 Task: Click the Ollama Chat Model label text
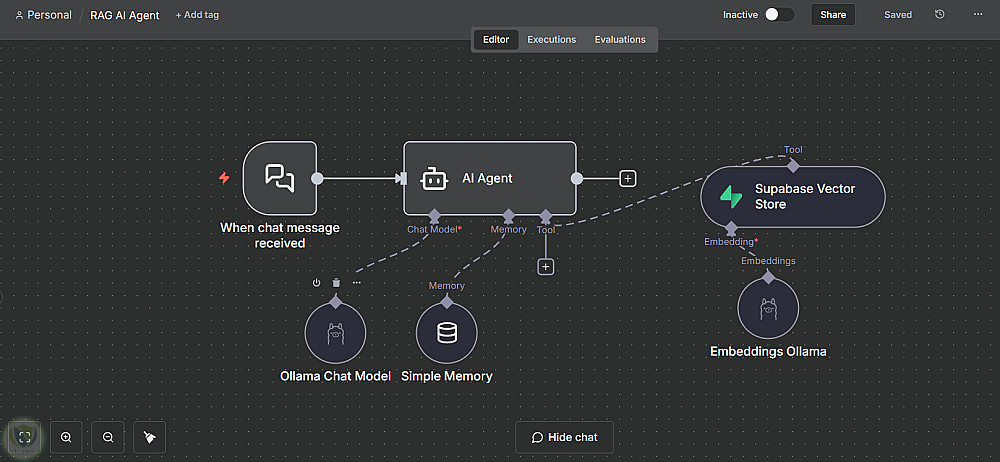[335, 376]
